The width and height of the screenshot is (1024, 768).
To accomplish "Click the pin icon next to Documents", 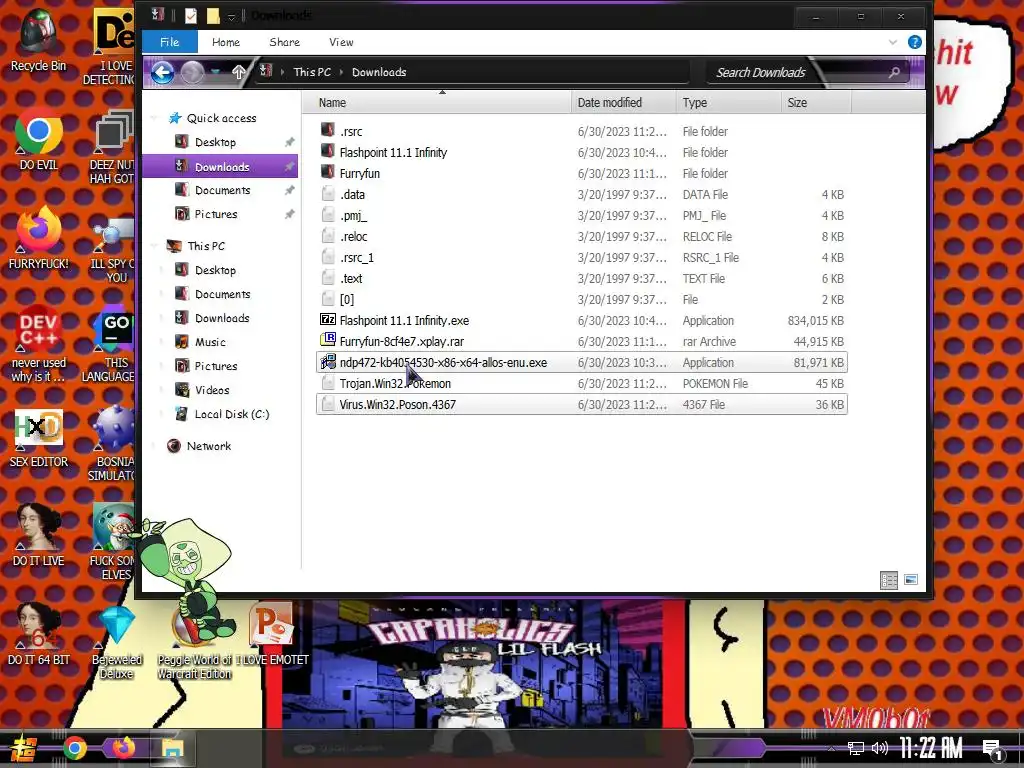I will click(x=289, y=190).
